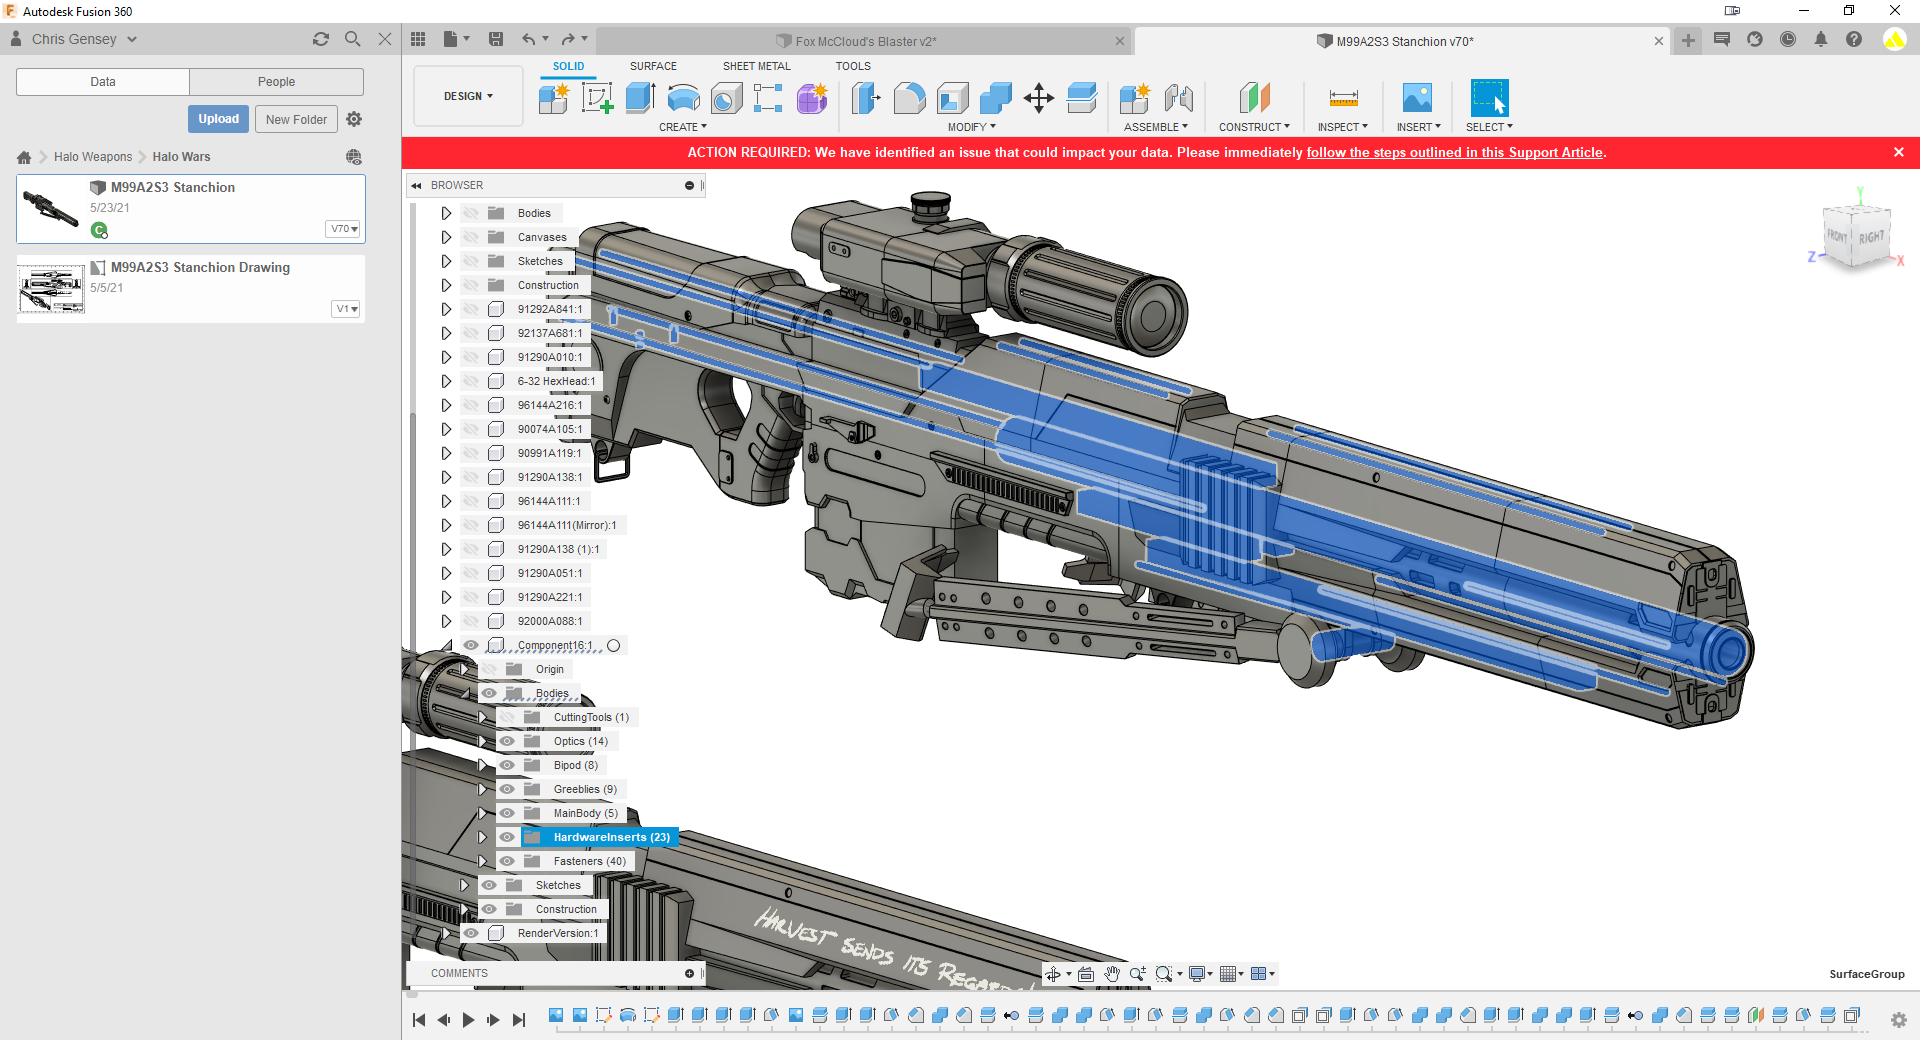The height and width of the screenshot is (1040, 1920).
Task: Select the Joint tool in Assemble
Action: [1179, 98]
